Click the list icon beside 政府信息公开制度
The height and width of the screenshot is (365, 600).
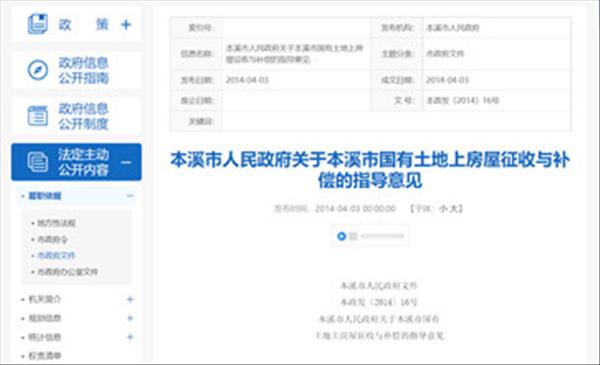point(38,116)
